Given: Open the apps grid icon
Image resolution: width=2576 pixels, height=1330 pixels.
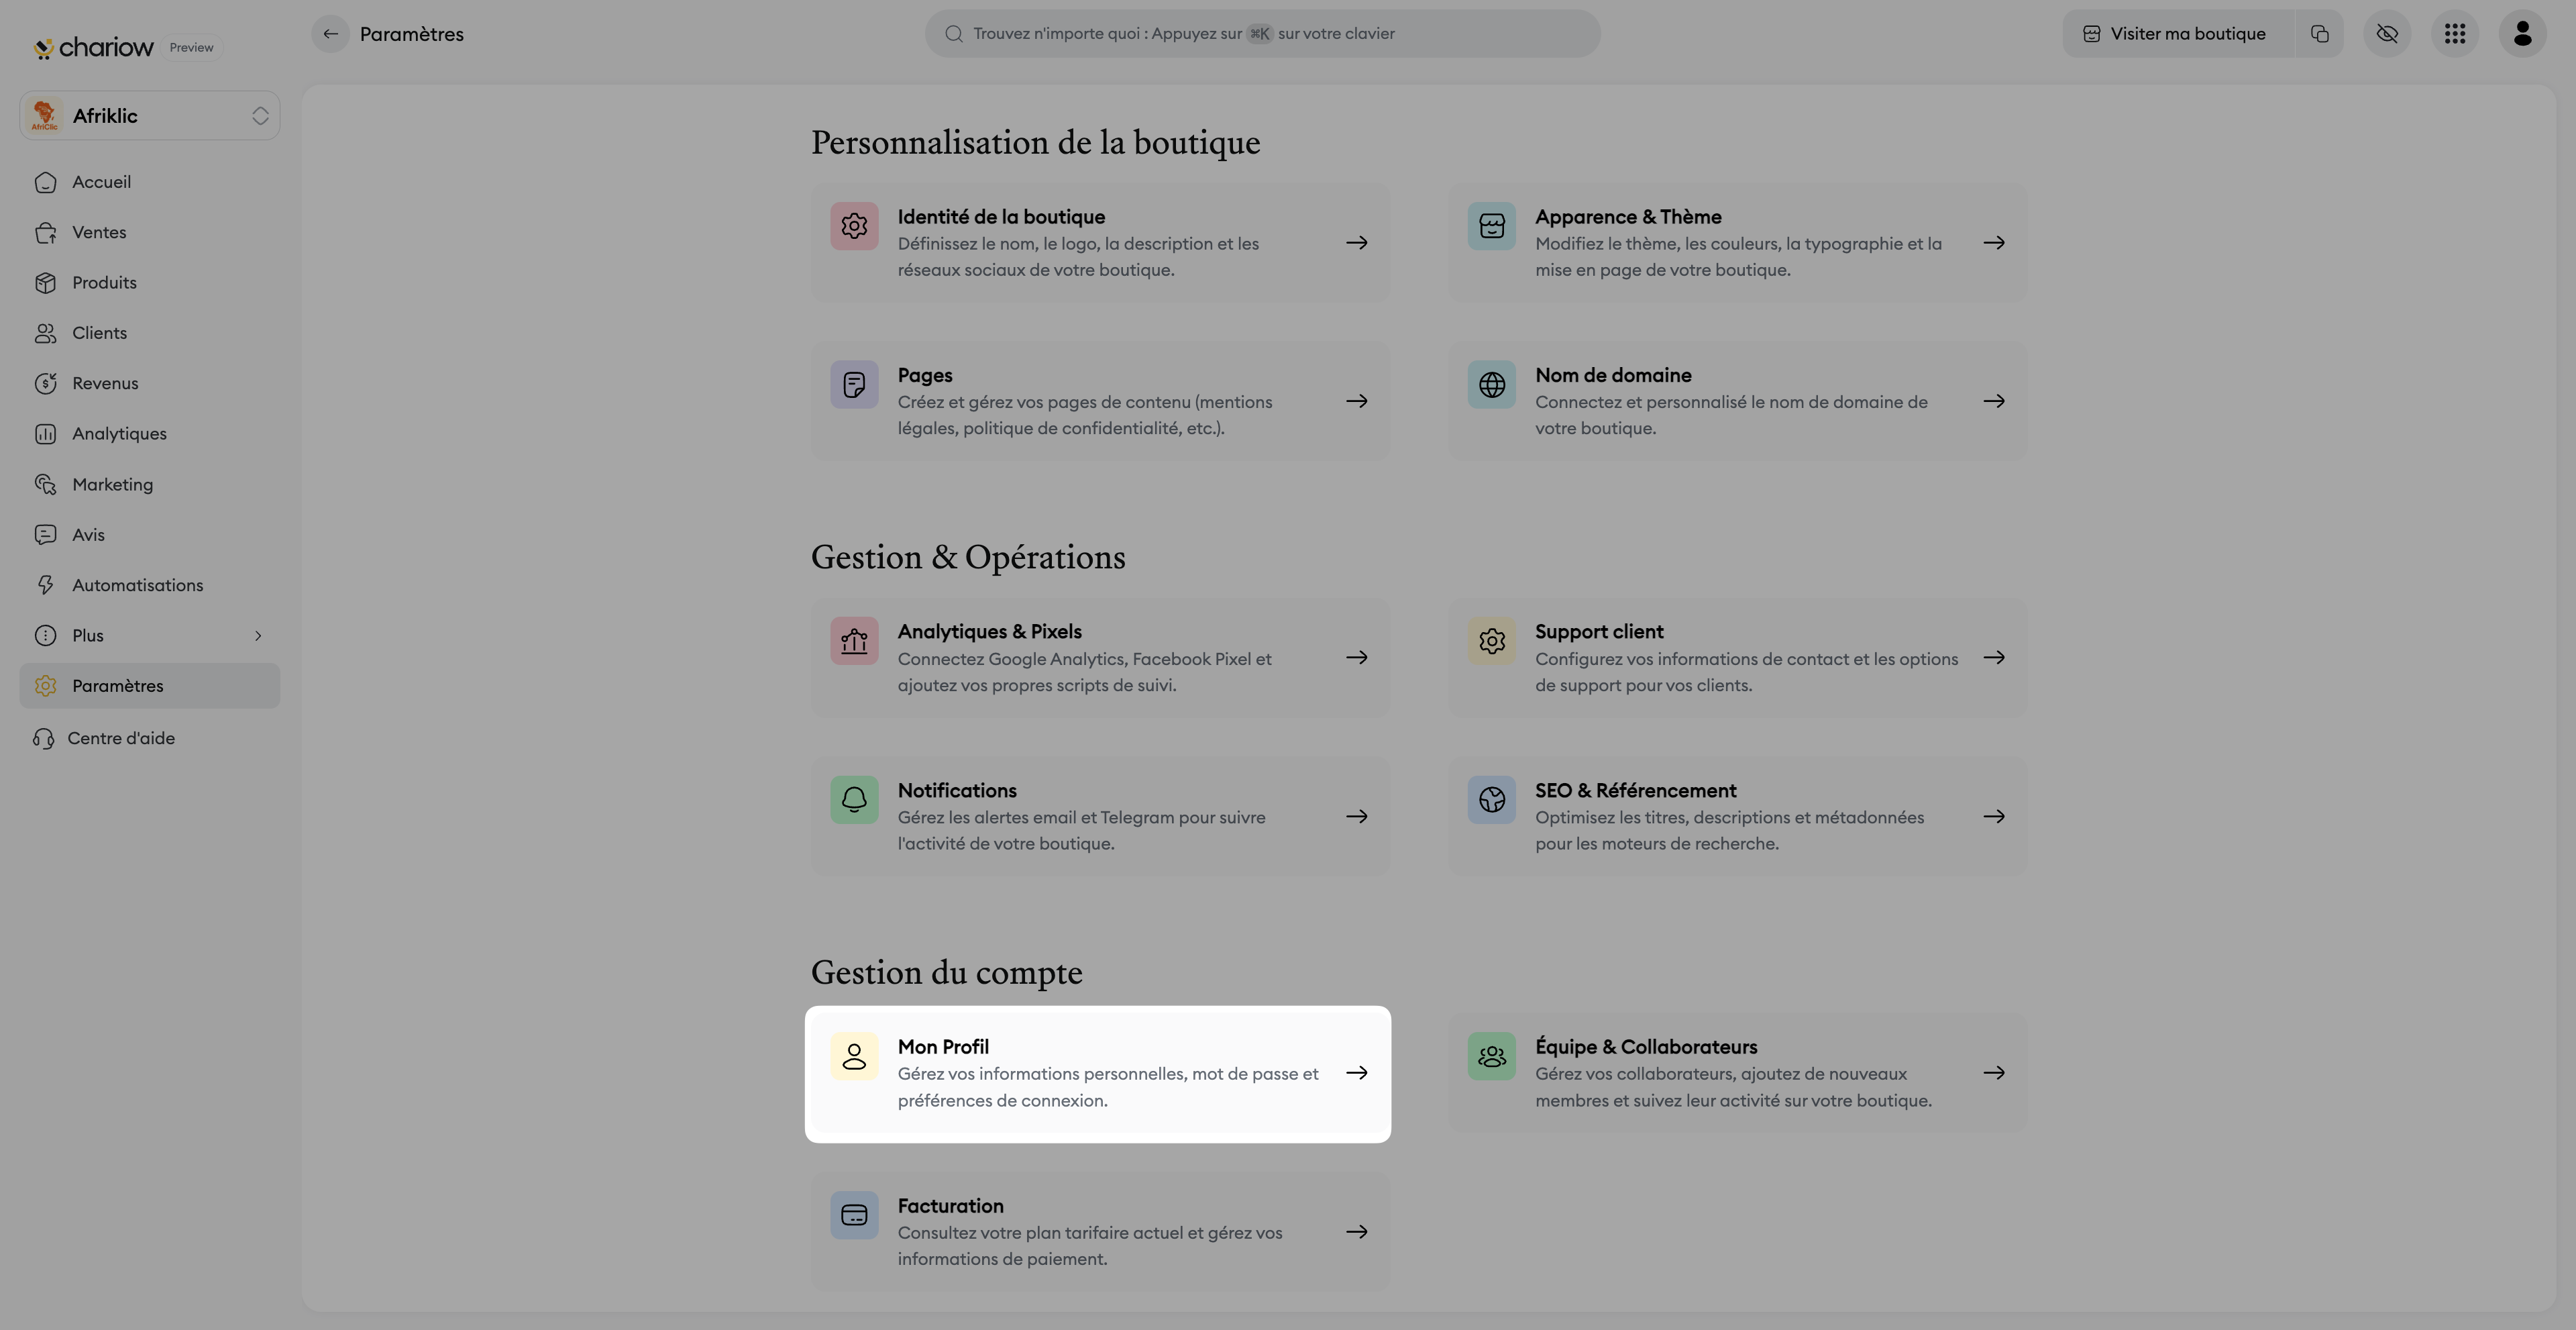Looking at the screenshot, I should [x=2455, y=34].
